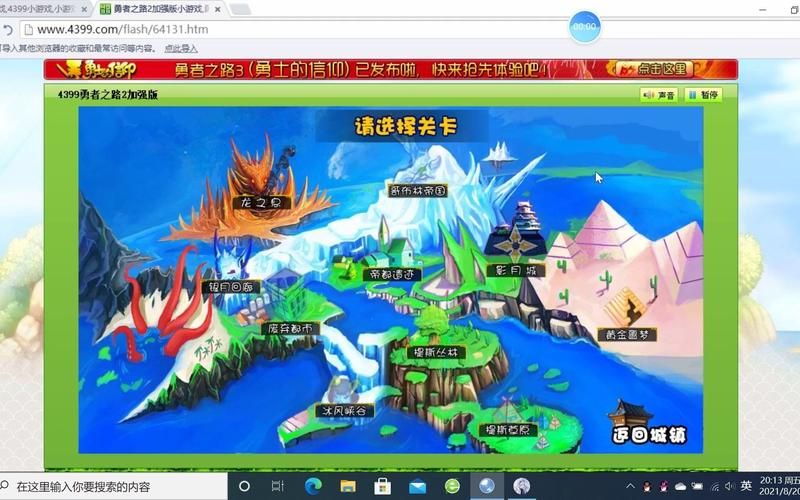
Task: Open Task View on the taskbar
Action: (278, 486)
